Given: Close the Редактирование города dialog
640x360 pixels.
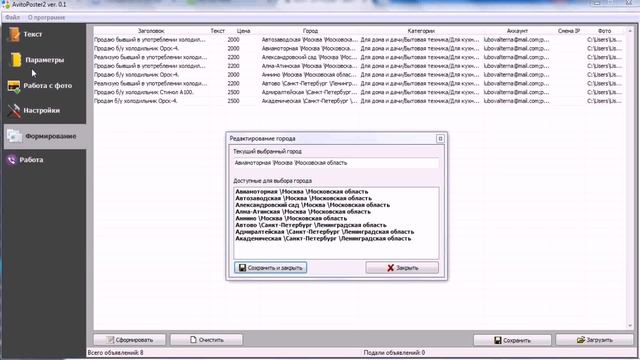Looking at the screenshot, I should (x=440, y=139).
